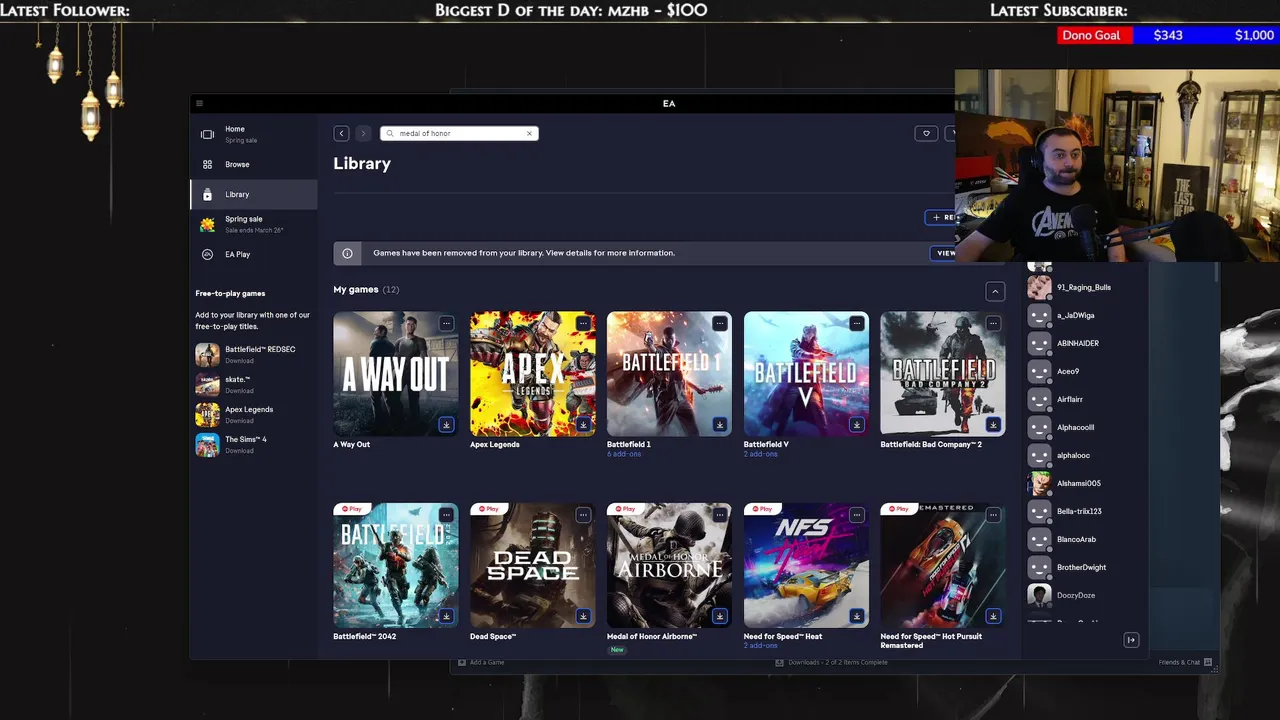The image size is (1280, 720).
Task: Open The Sims 4 free-to-play entry
Action: pyautogui.click(x=254, y=444)
